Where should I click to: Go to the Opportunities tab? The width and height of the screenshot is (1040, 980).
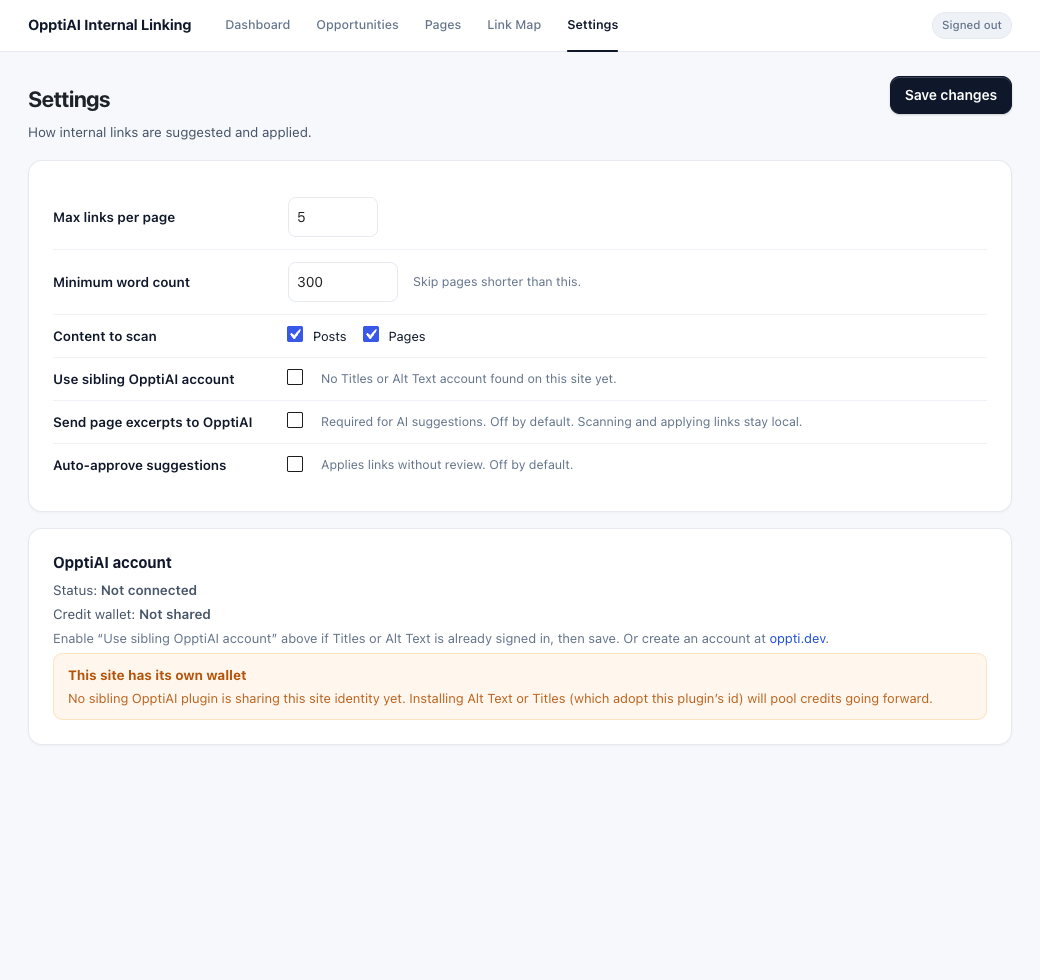[357, 25]
